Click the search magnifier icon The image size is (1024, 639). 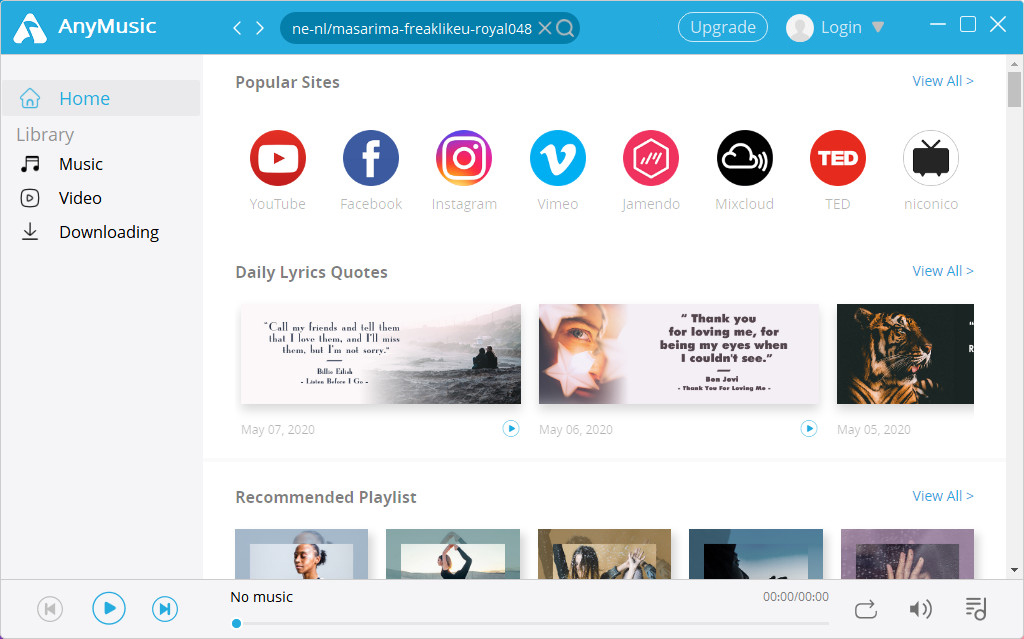566,28
